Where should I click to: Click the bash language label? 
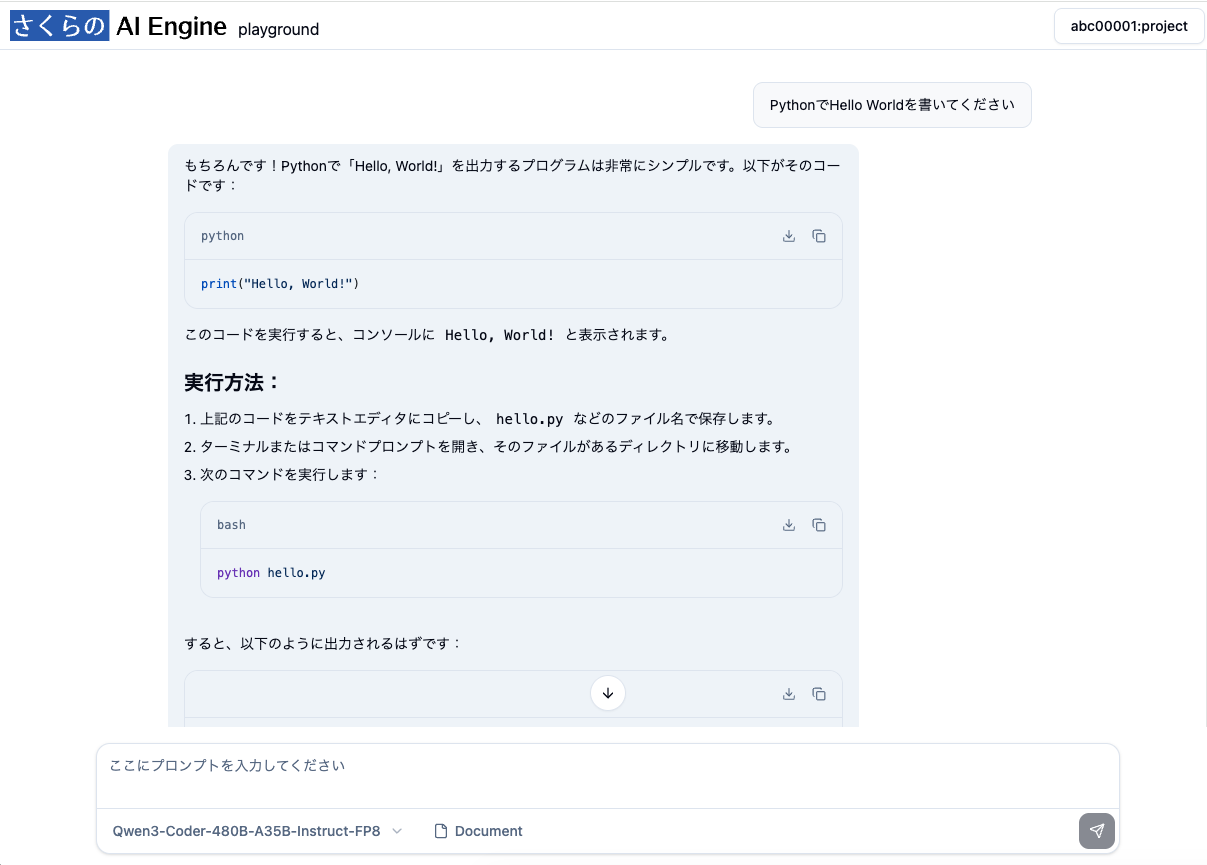coord(231,525)
